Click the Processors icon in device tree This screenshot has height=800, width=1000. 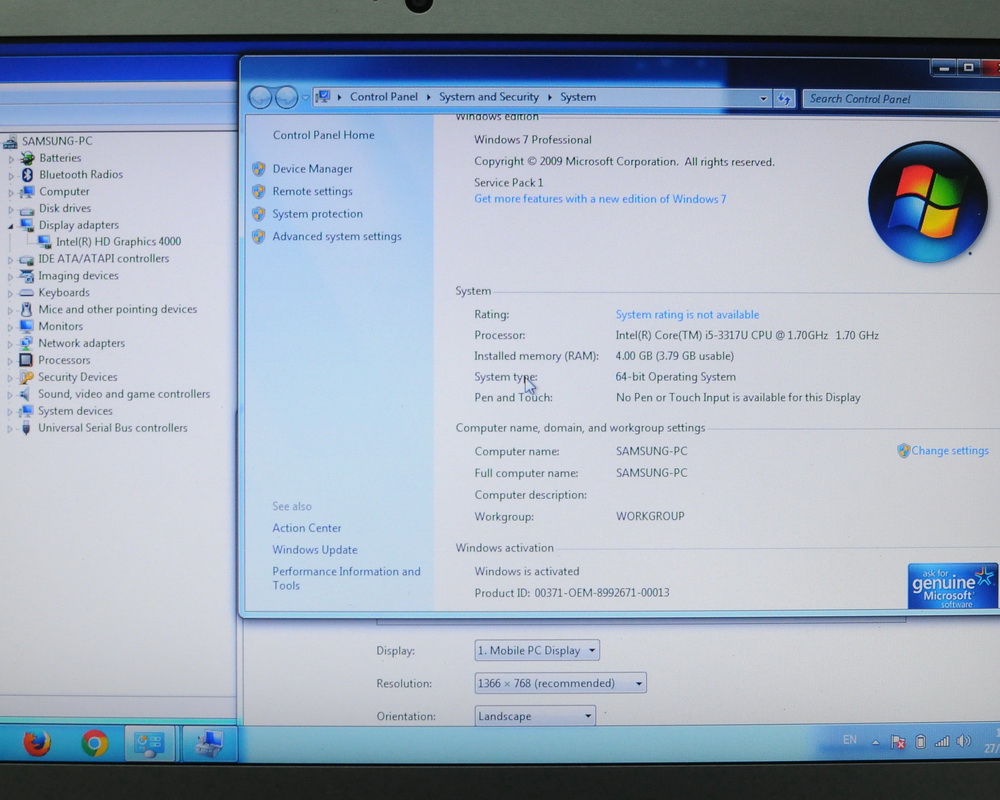click(x=26, y=360)
